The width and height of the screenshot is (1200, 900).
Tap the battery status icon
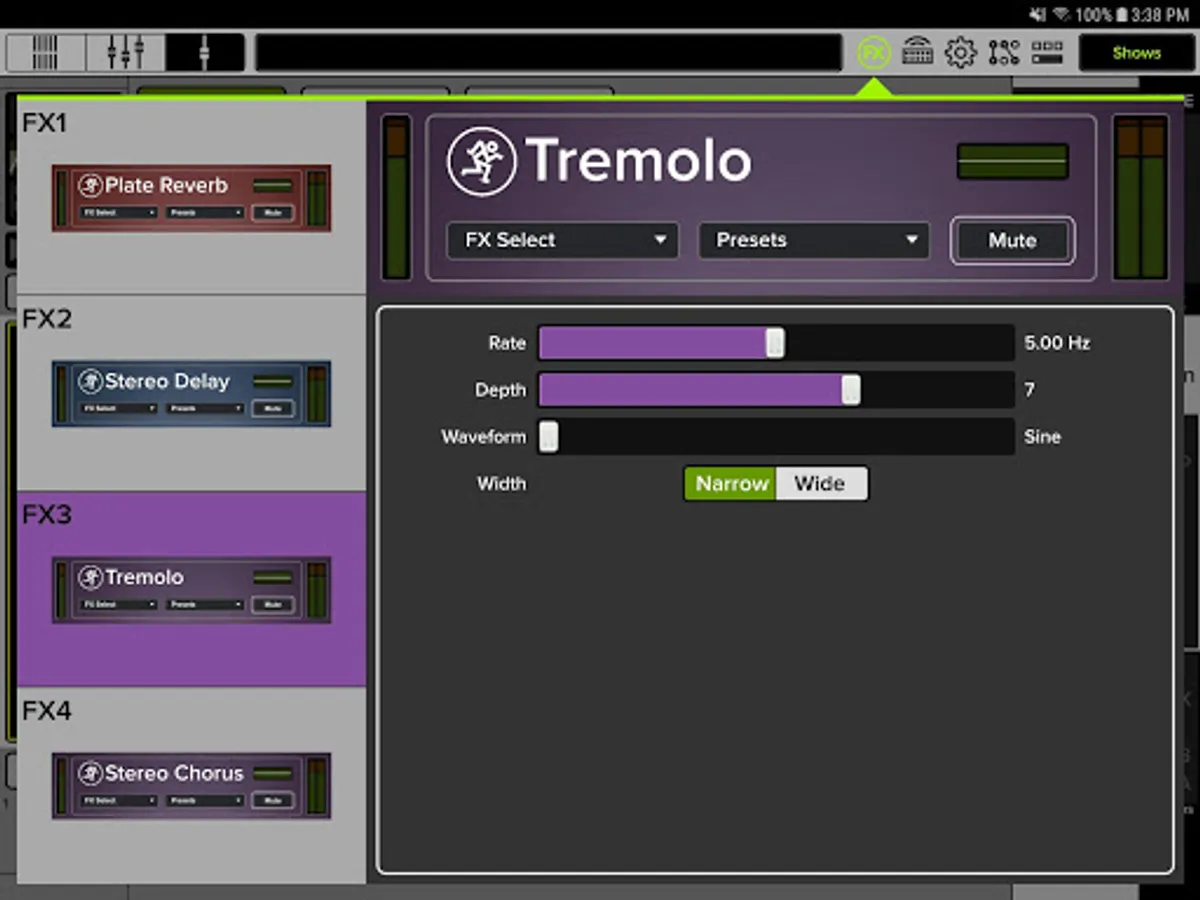pyautogui.click(x=1122, y=15)
